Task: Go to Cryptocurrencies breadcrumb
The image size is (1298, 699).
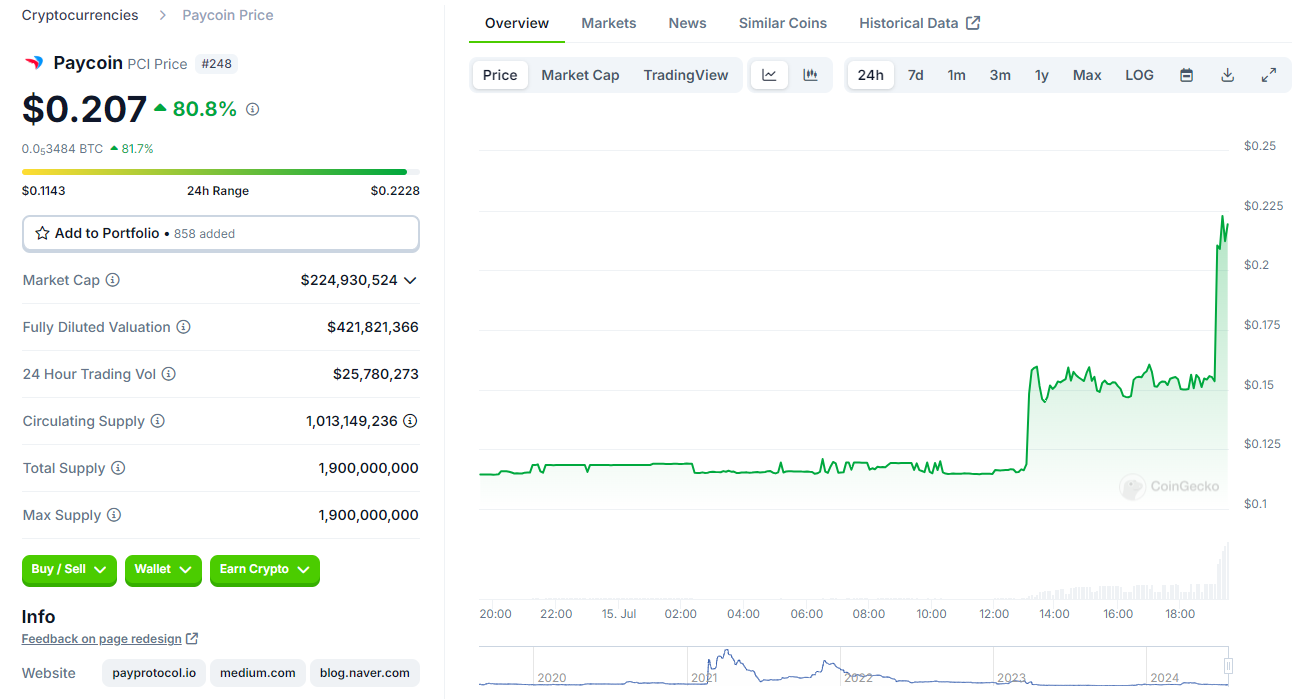Action: tap(80, 15)
